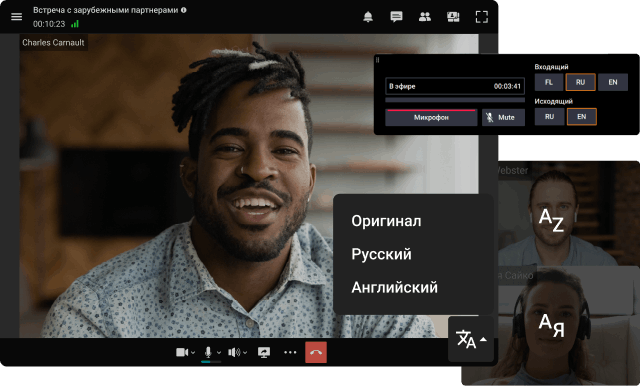Click the call timer 00:10:23
Image resolution: width=640 pixels, height=386 pixels.
(49, 24)
